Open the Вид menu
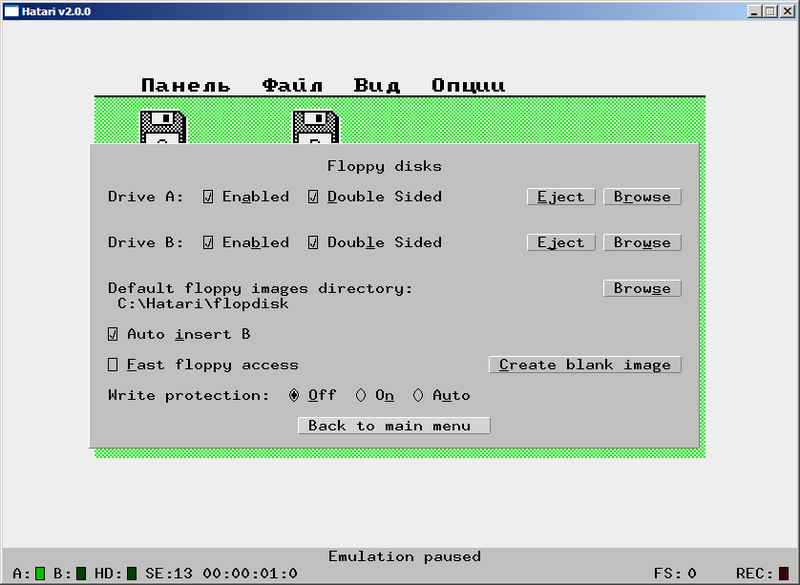The image size is (800, 585). (377, 85)
